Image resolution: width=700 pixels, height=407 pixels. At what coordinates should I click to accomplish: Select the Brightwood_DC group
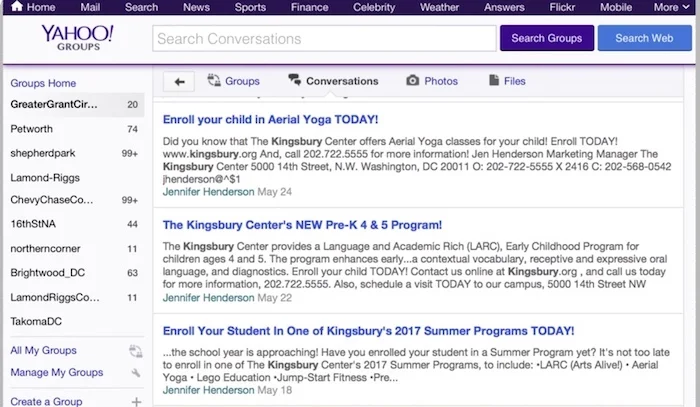point(47,273)
